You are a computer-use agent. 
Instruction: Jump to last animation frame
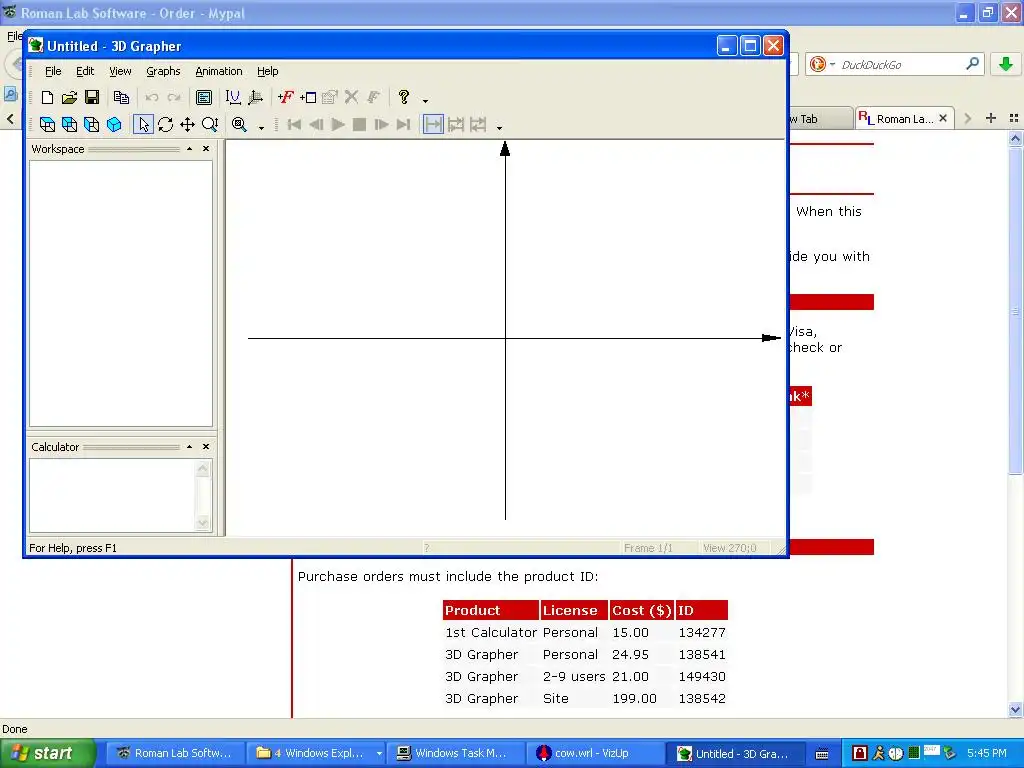(404, 124)
